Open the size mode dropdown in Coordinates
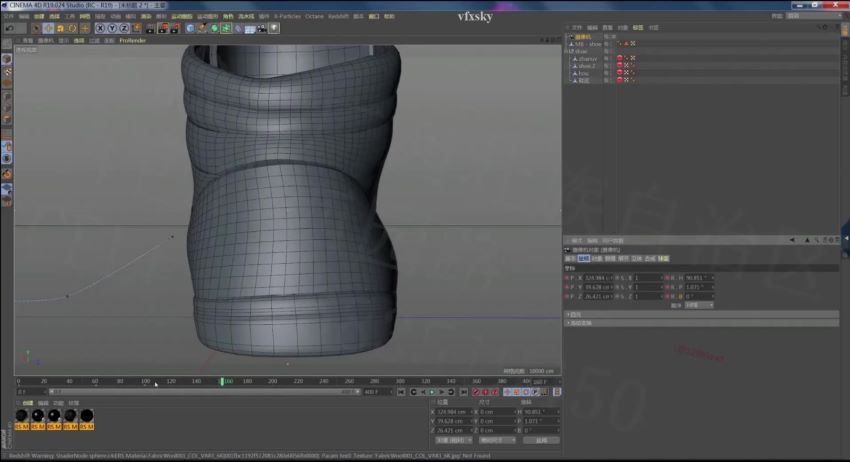Image resolution: width=850 pixels, height=462 pixels. tap(497, 440)
